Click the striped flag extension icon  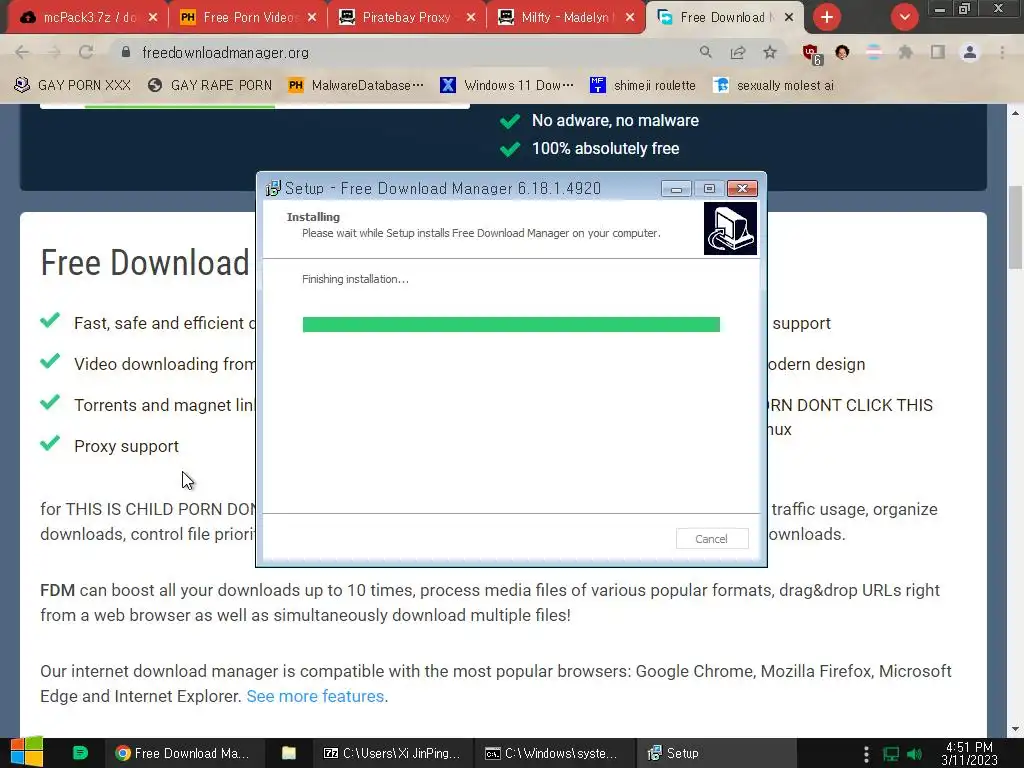pyautogui.click(x=874, y=52)
